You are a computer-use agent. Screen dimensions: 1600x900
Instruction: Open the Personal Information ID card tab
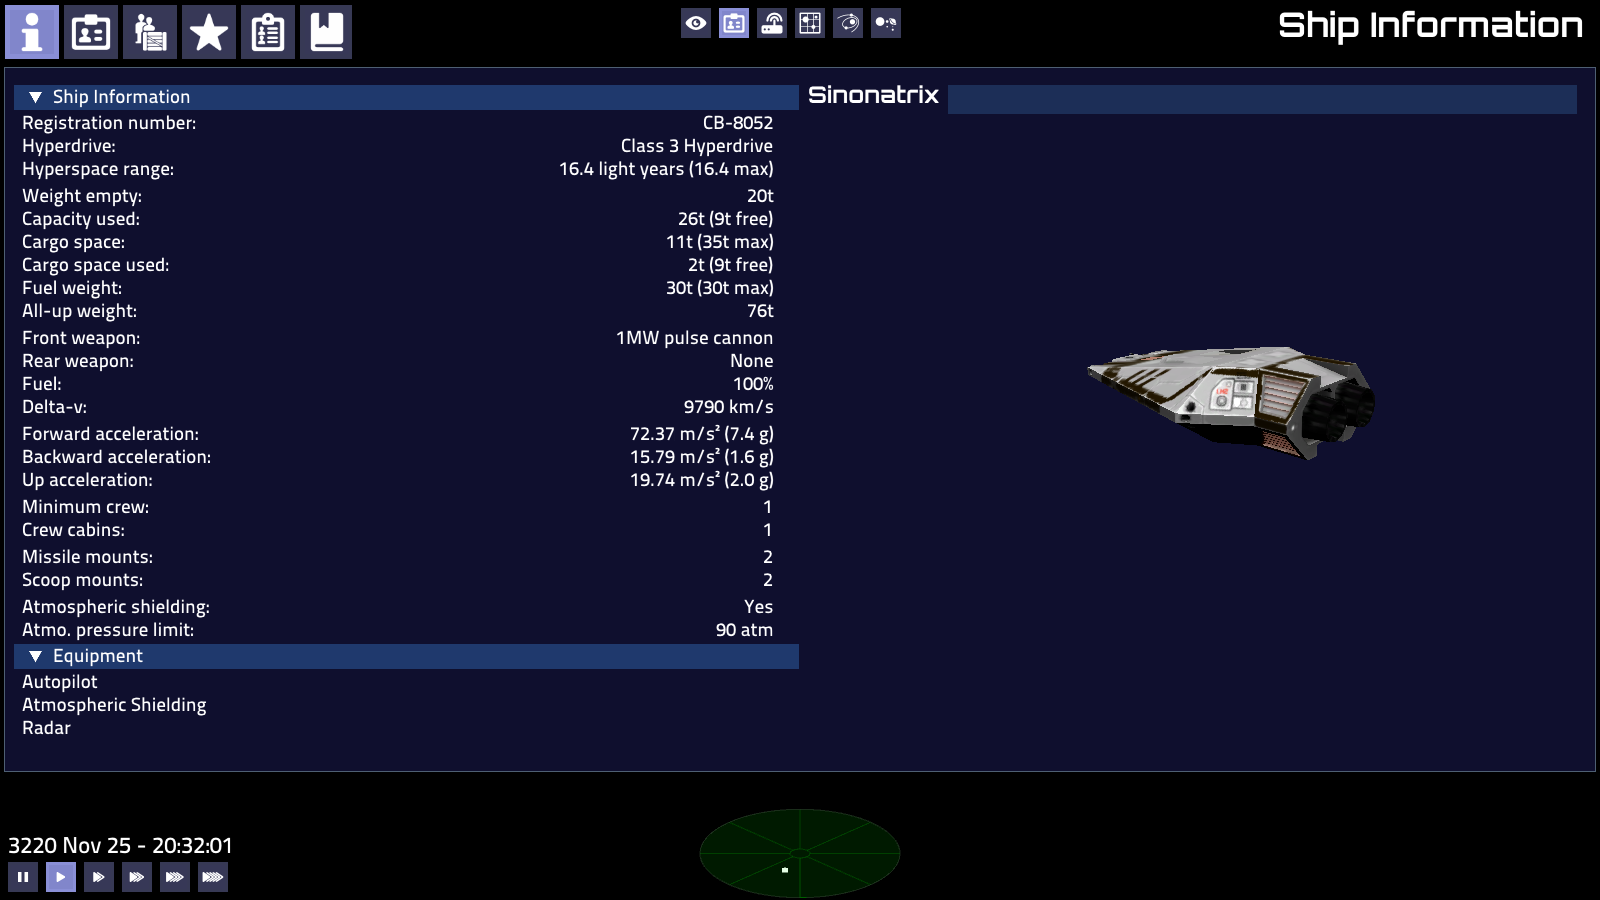(91, 32)
